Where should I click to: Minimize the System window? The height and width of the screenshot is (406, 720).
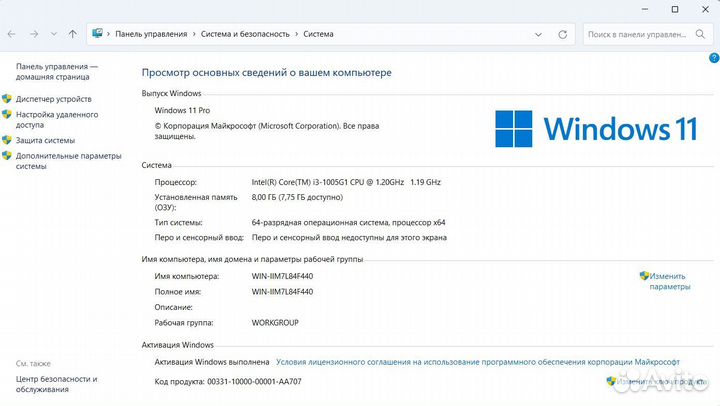(645, 9)
